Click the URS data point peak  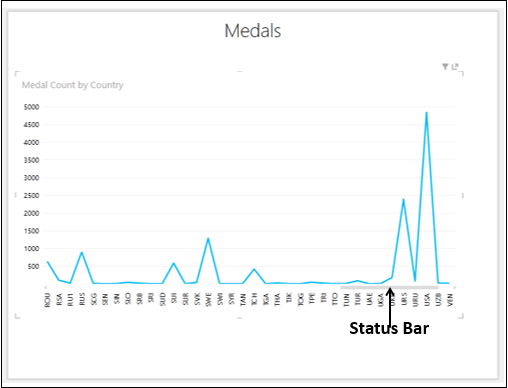403,200
